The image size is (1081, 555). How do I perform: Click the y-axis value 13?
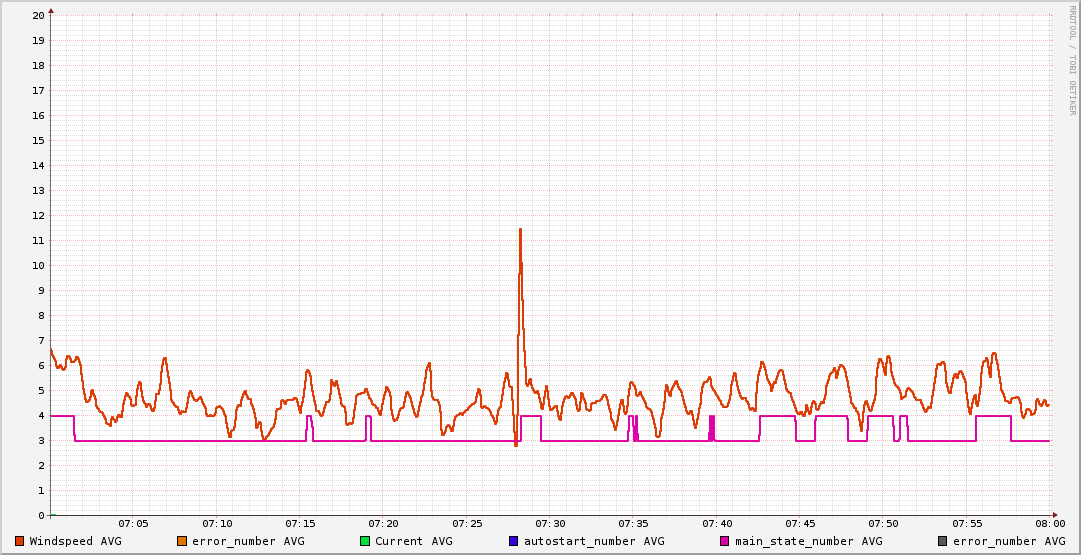click(39, 190)
